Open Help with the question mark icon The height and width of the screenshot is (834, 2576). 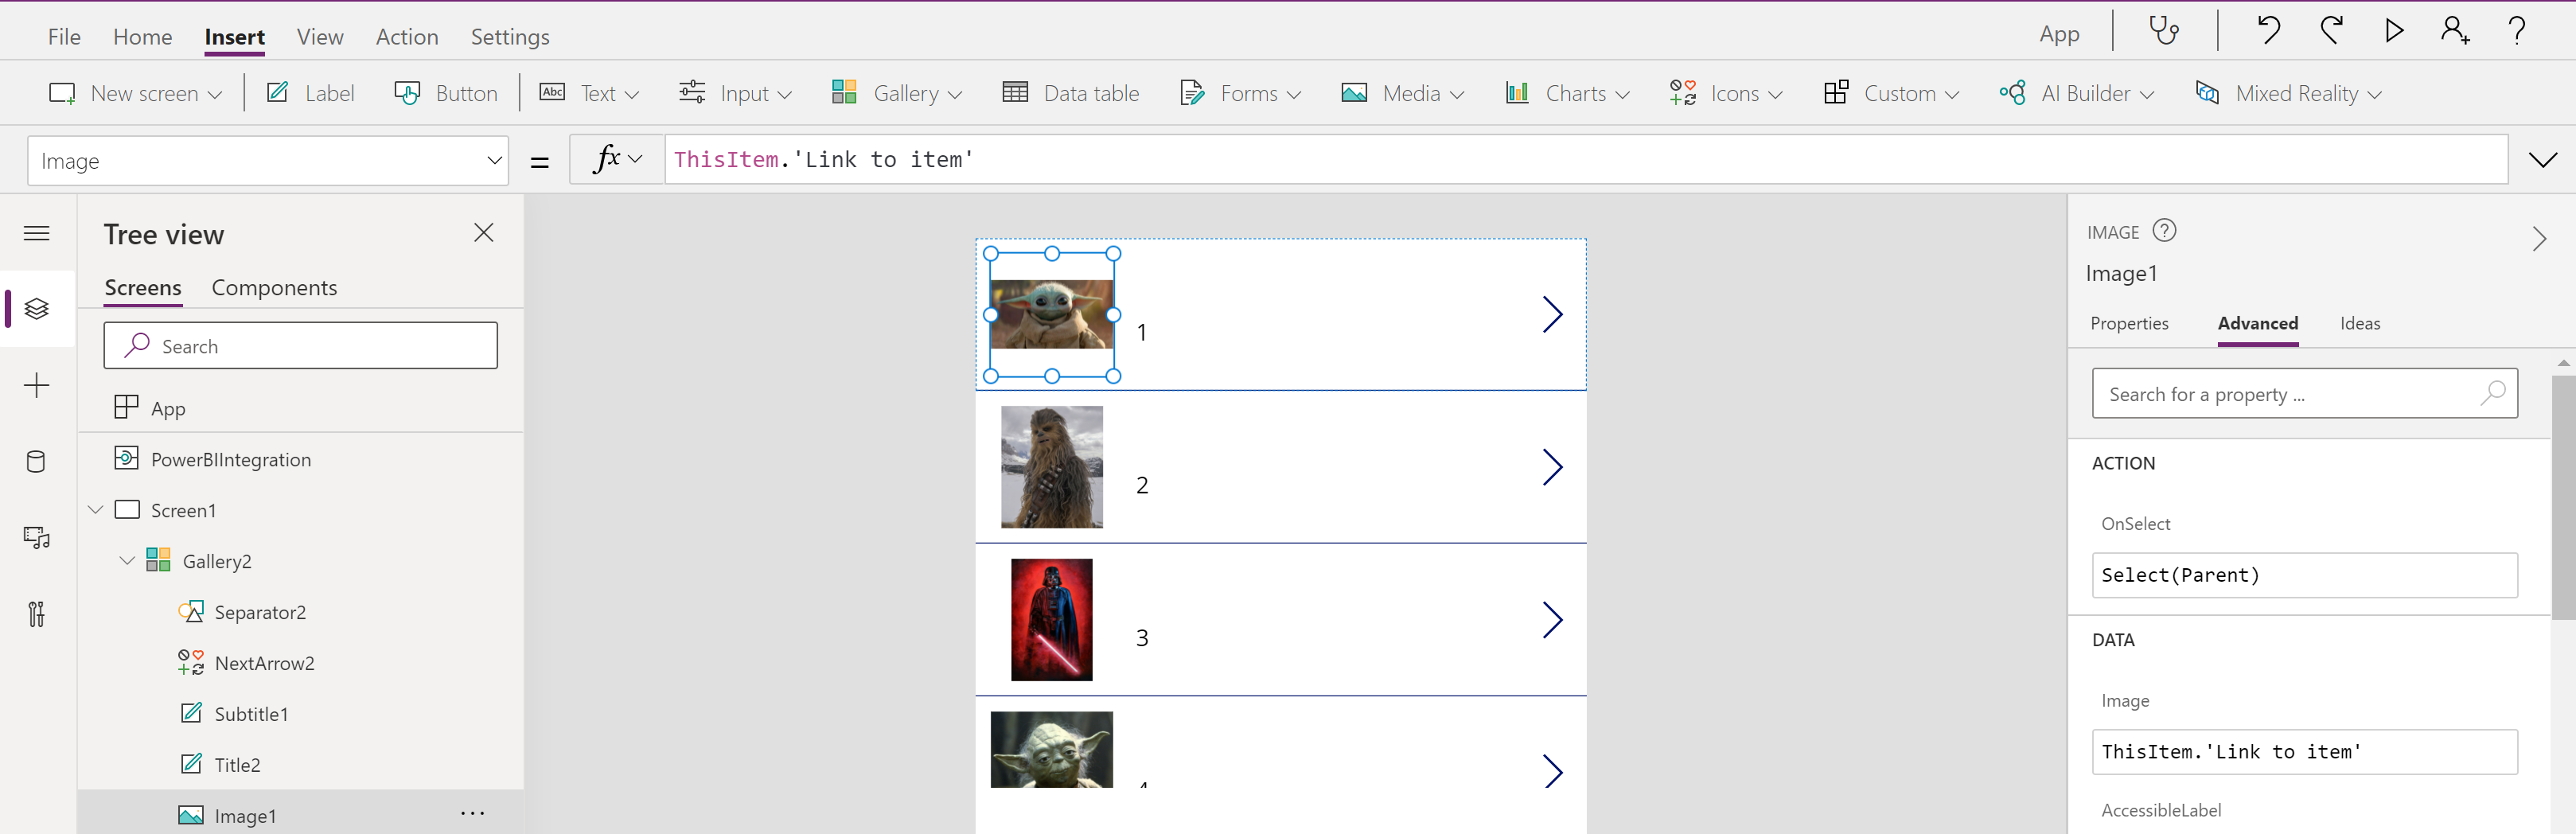click(x=2518, y=31)
